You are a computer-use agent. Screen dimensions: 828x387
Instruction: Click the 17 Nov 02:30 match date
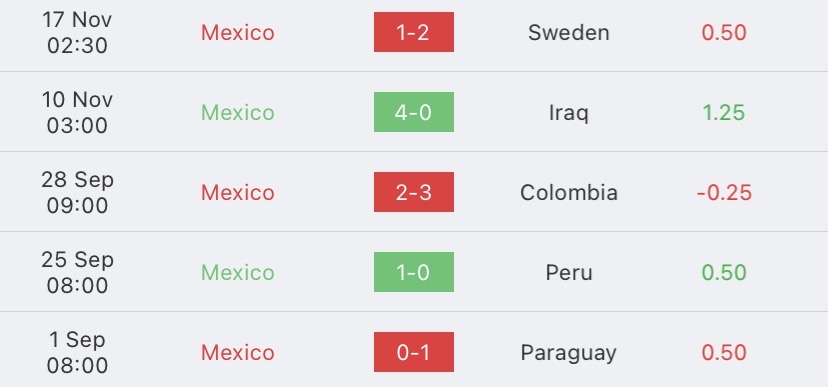point(77,33)
